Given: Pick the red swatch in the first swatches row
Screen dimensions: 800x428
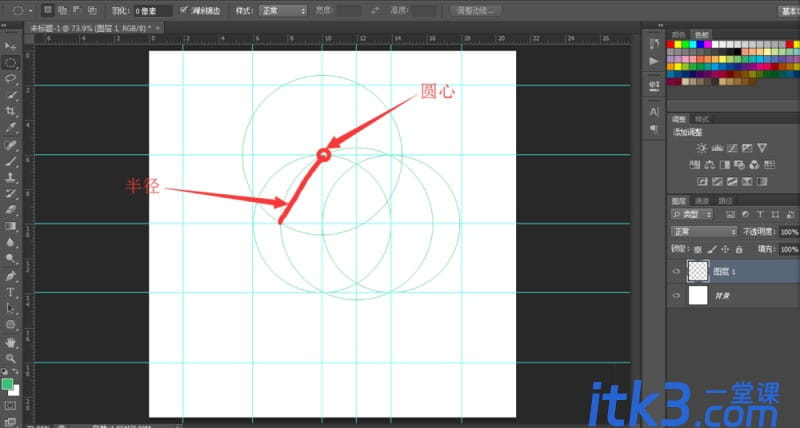Looking at the screenshot, I should tap(670, 44).
